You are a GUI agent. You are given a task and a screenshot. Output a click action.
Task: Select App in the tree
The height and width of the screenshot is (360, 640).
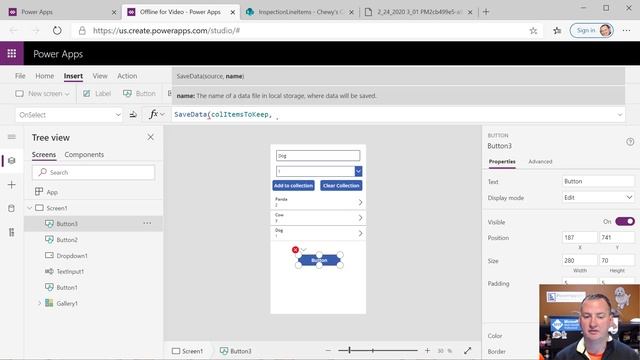tap(52, 192)
